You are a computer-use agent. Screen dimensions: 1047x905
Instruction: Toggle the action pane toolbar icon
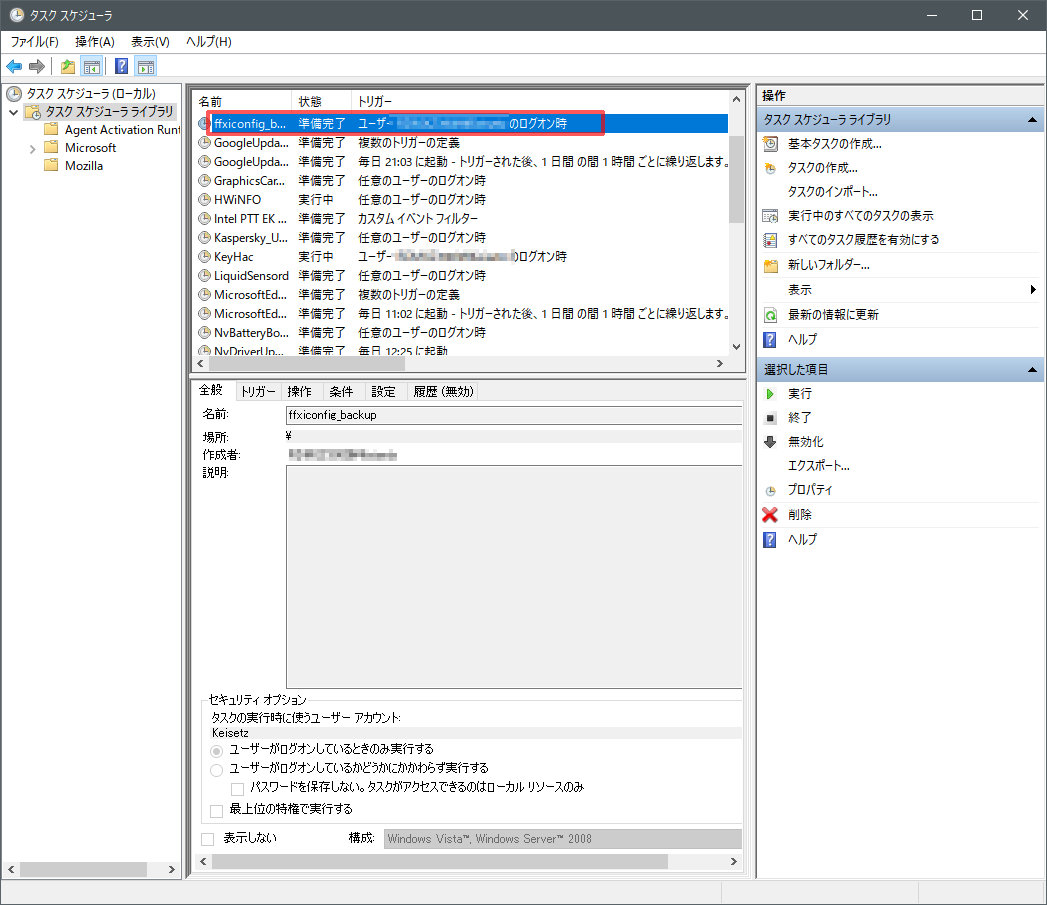pyautogui.click(x=146, y=66)
